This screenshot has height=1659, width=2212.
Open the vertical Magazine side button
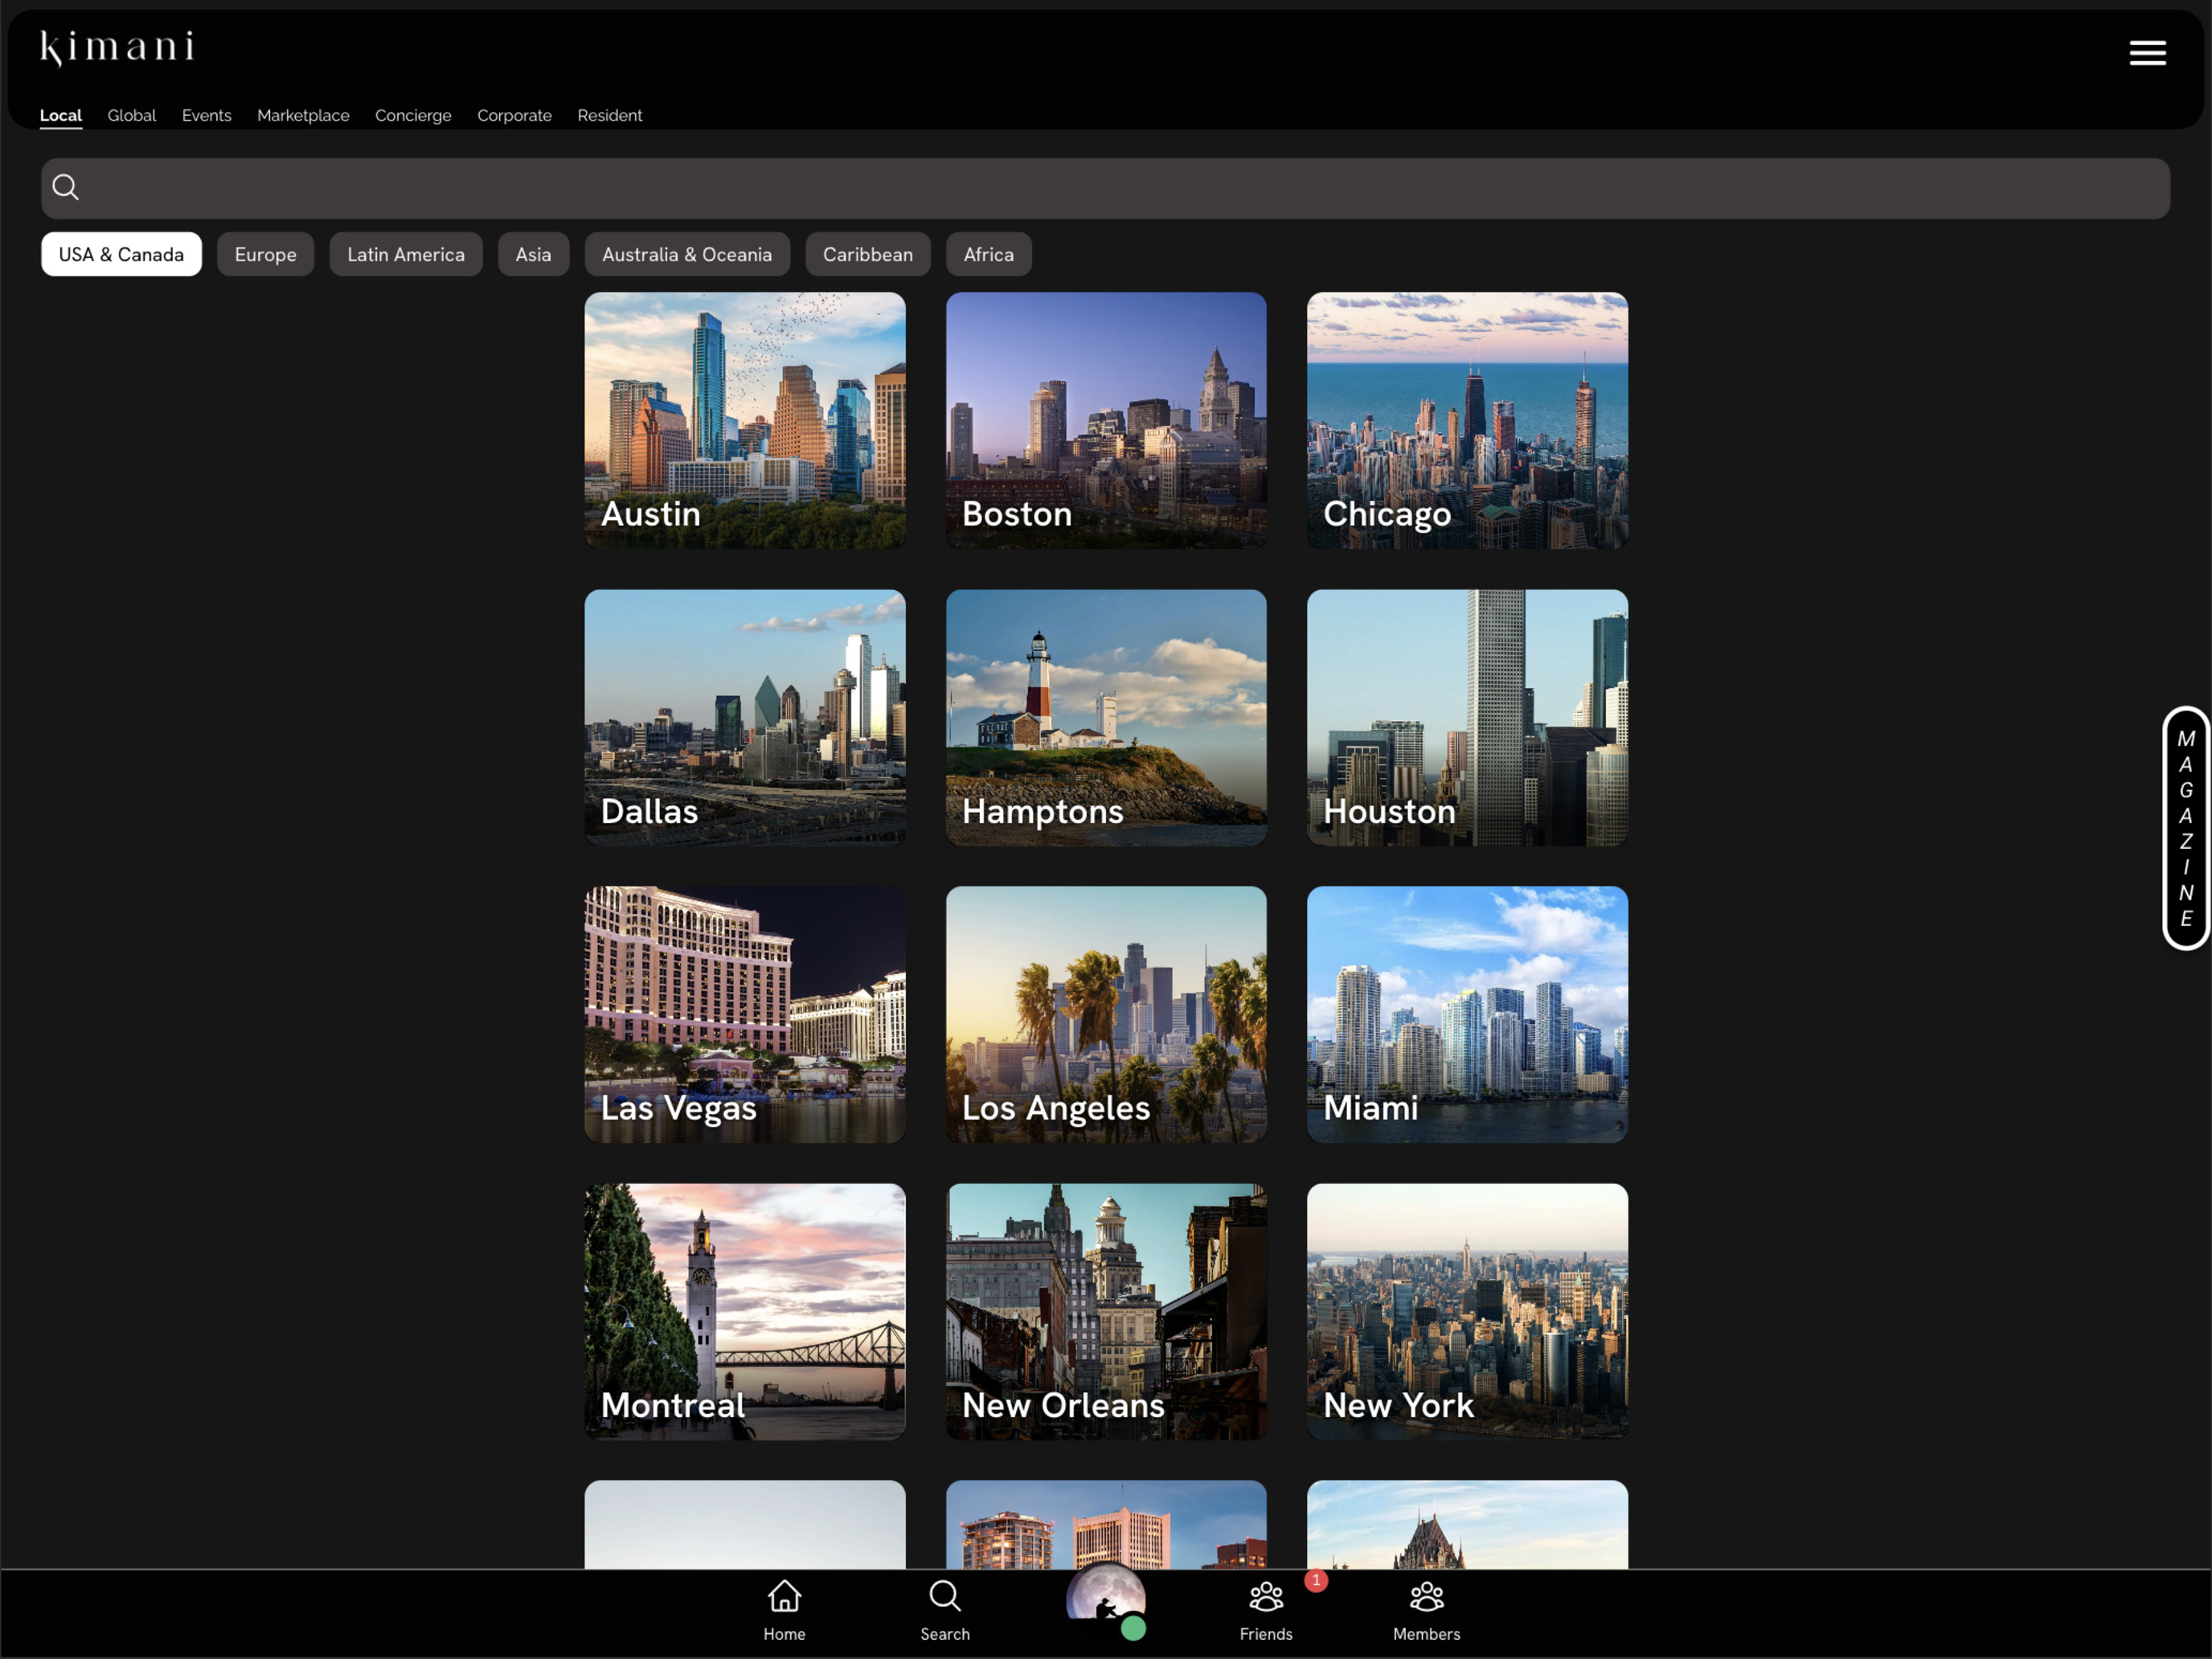[x=2185, y=828]
